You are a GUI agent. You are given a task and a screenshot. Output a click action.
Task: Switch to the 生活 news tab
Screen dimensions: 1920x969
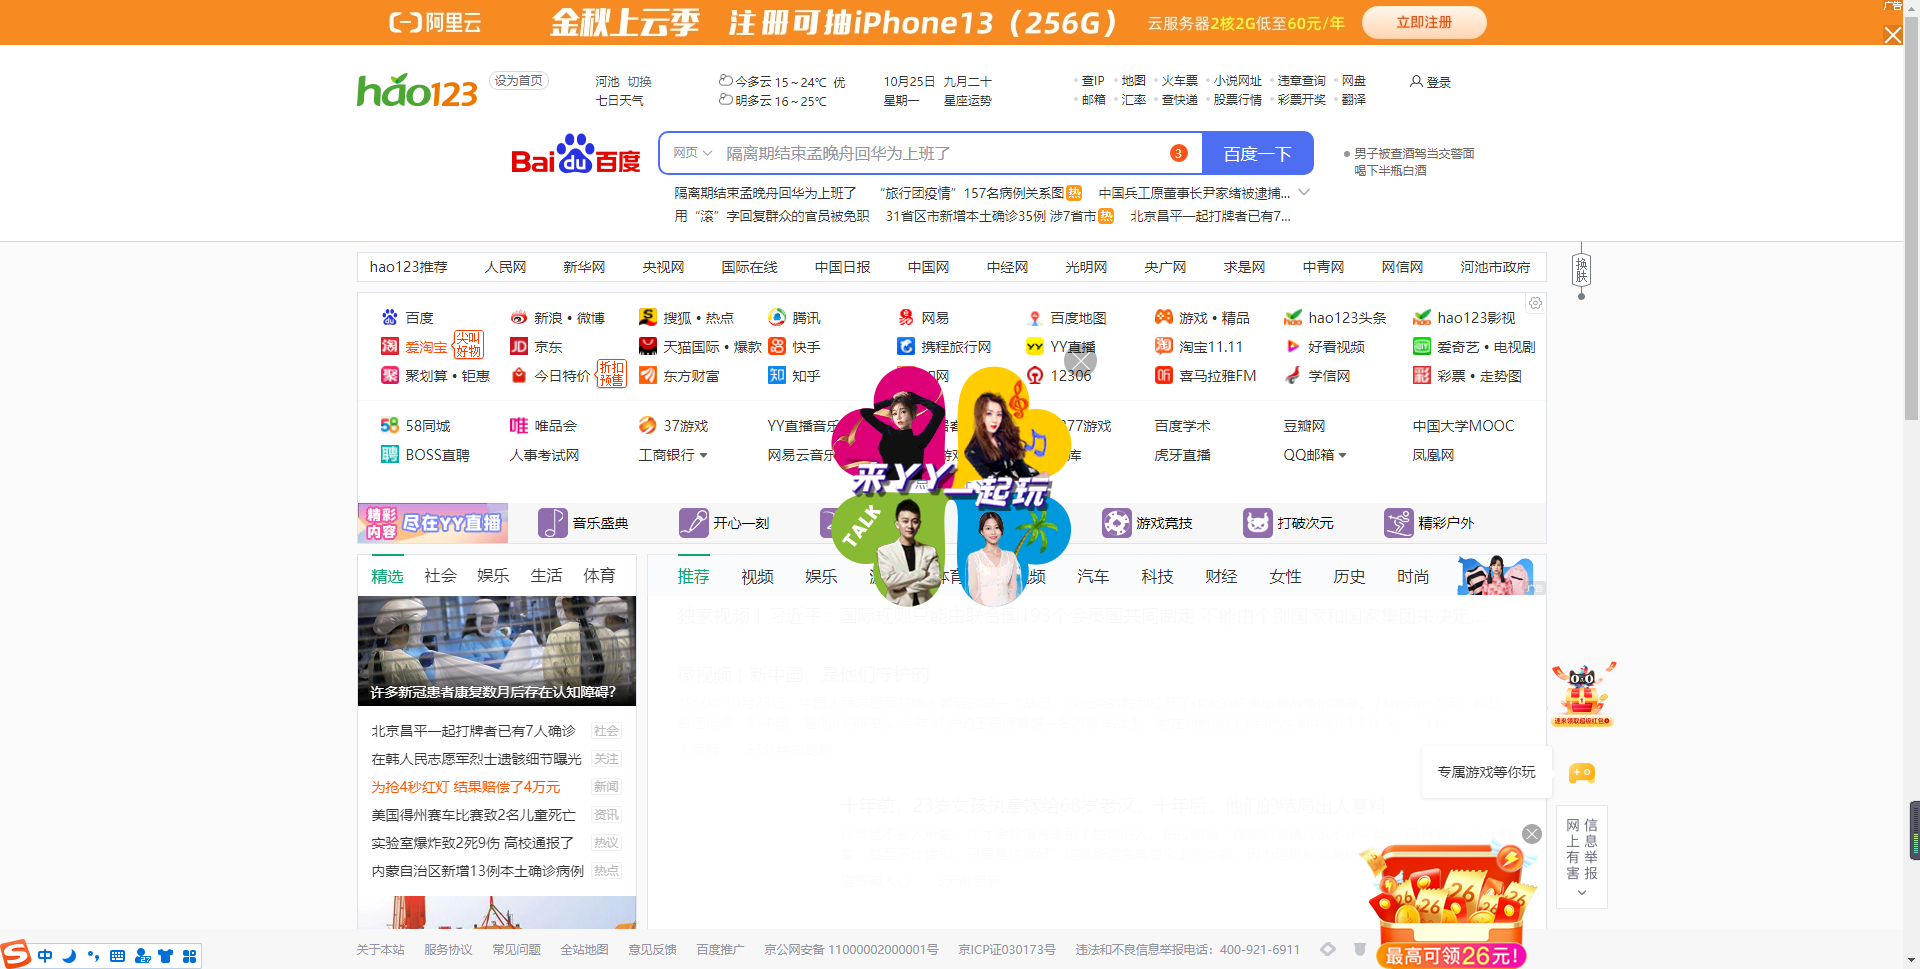pos(546,576)
